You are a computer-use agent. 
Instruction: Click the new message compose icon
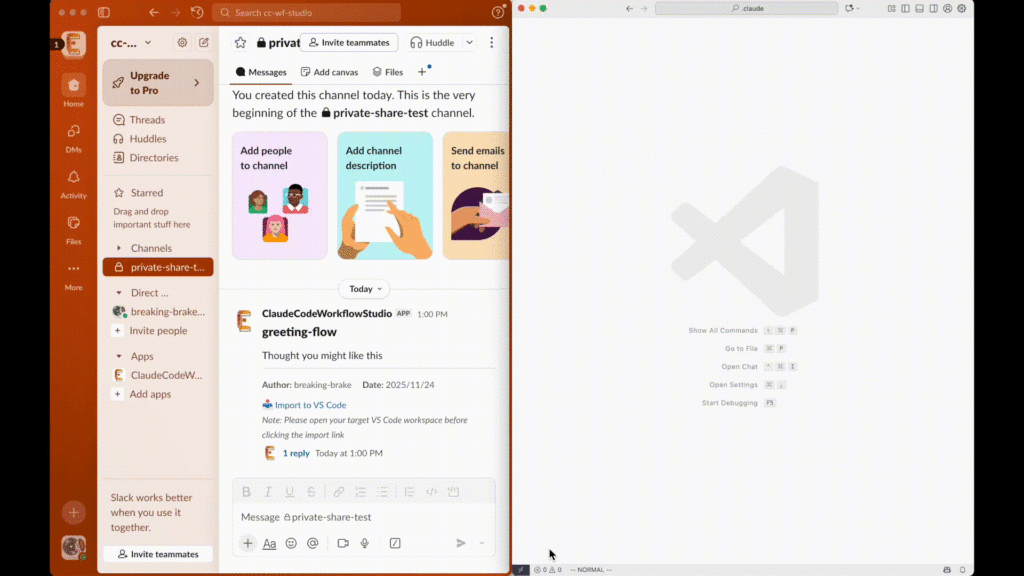click(x=204, y=43)
